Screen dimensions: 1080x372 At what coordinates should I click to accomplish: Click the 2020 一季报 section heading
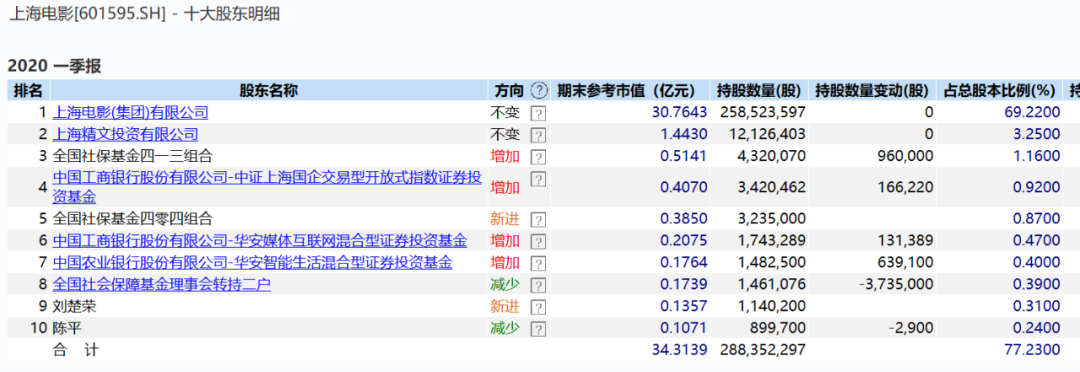click(54, 66)
